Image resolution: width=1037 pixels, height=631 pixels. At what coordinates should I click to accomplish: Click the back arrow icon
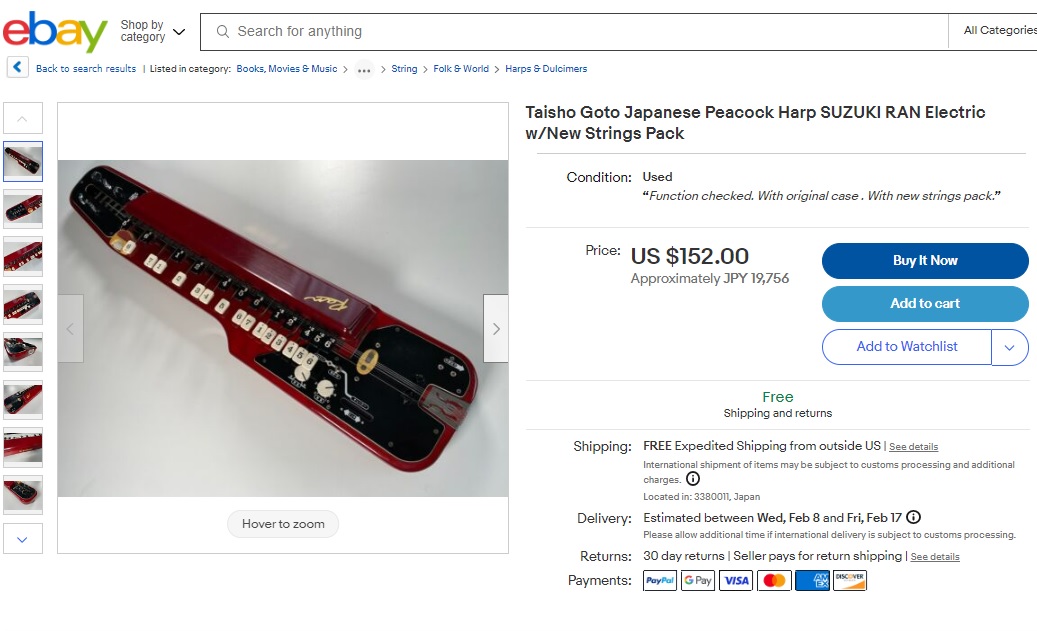[17, 68]
